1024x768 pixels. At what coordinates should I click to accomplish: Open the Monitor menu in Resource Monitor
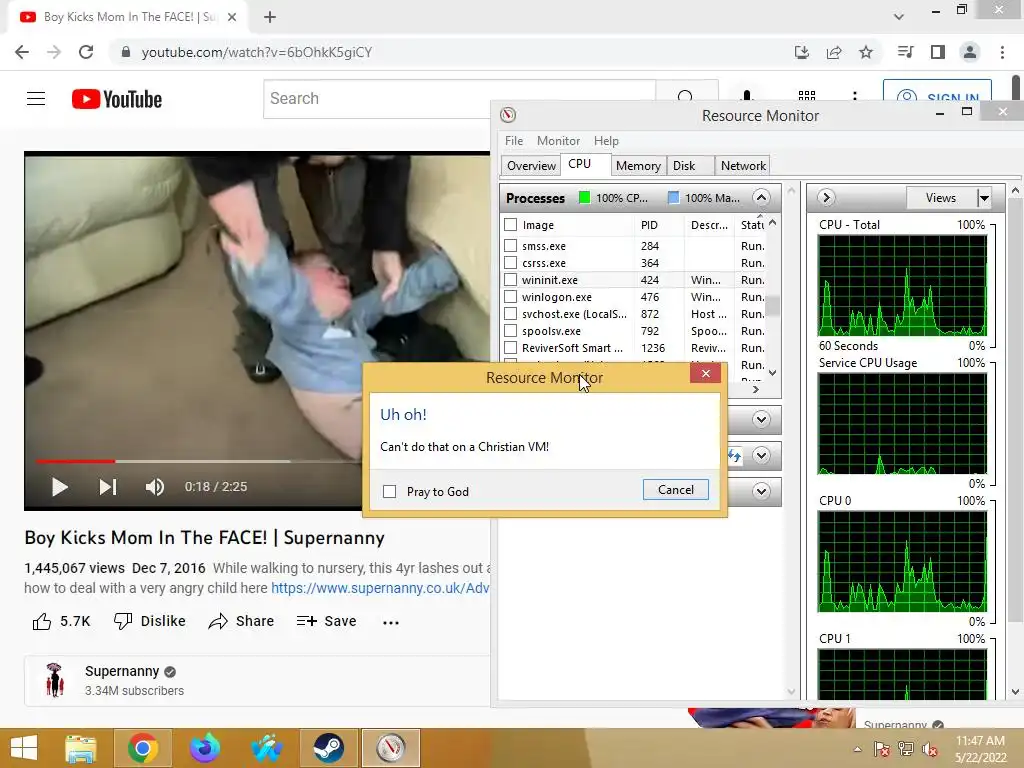(558, 141)
